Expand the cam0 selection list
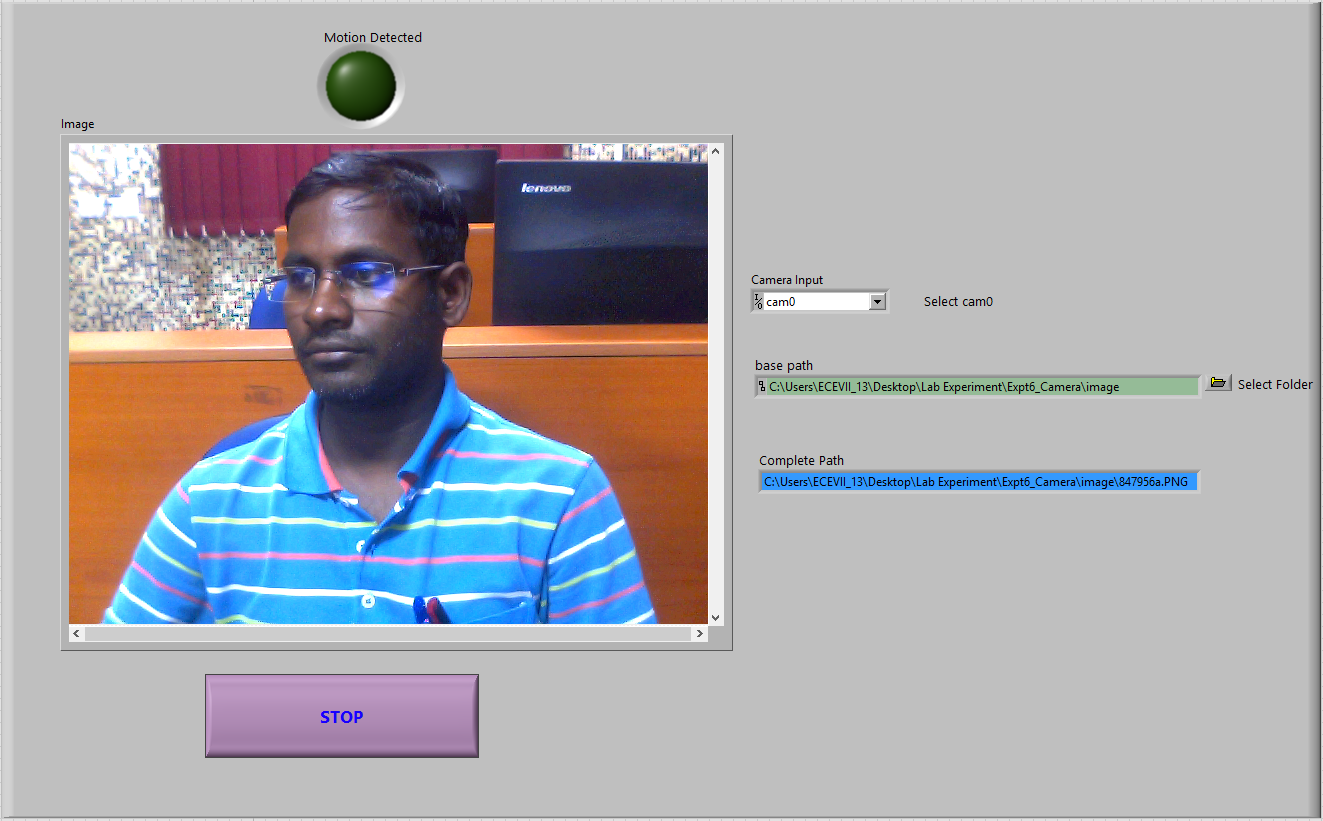 tap(877, 300)
